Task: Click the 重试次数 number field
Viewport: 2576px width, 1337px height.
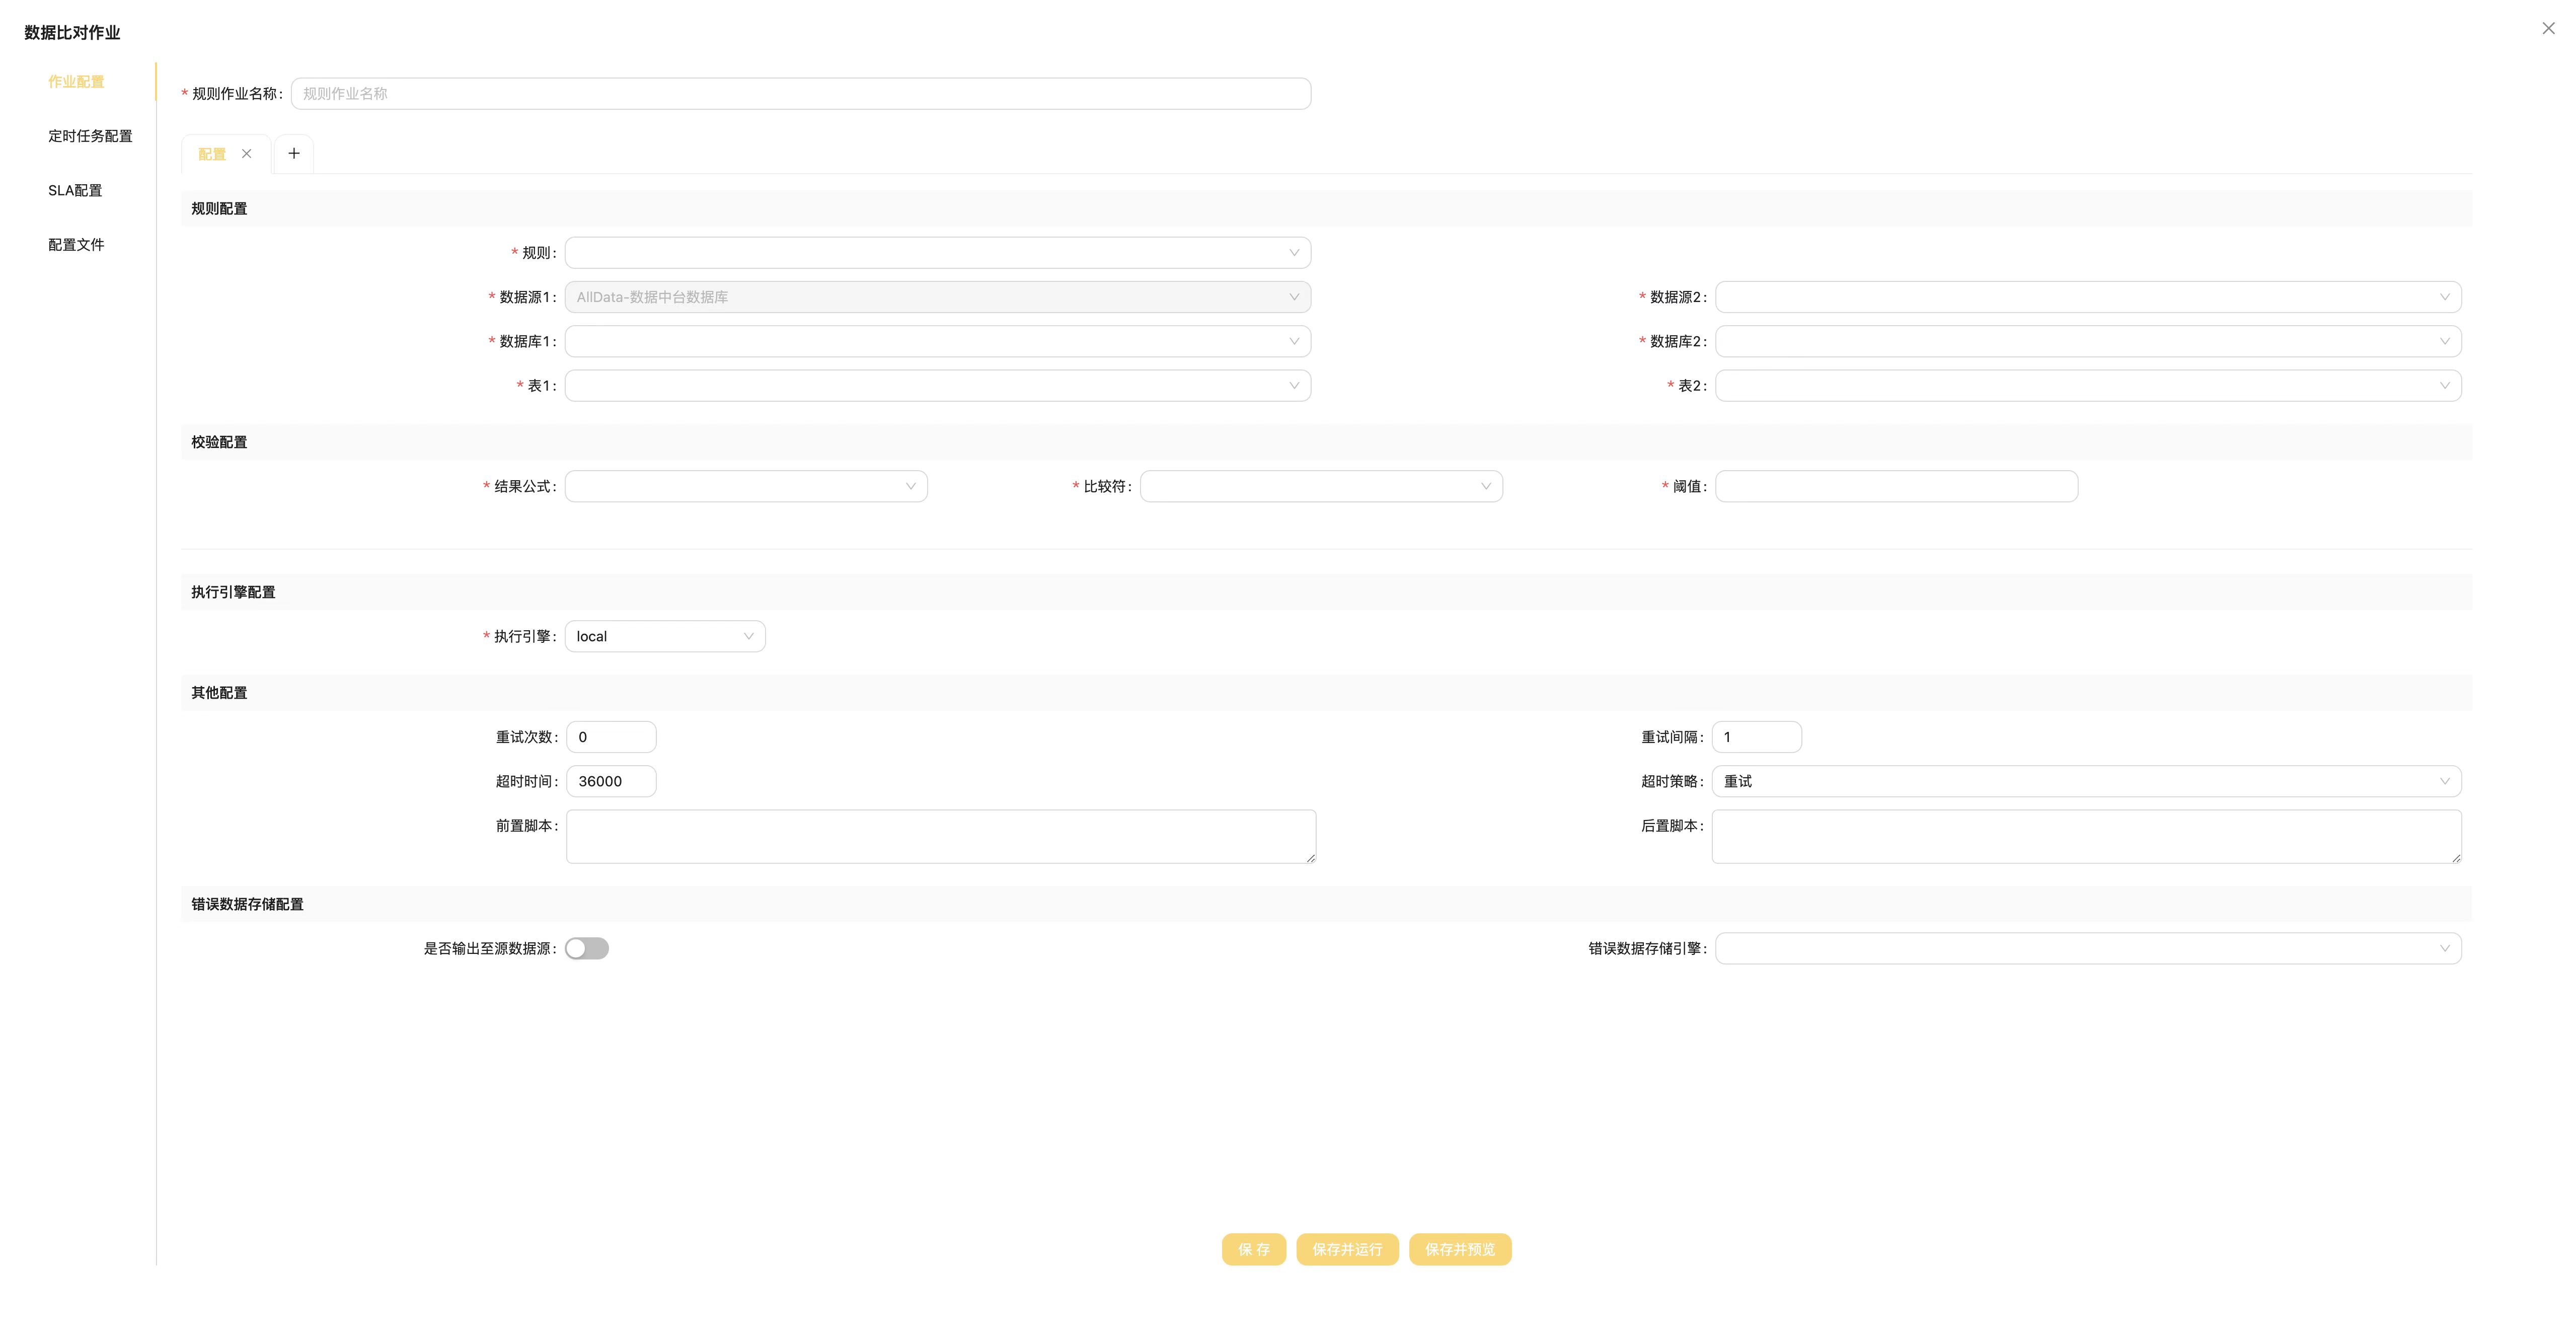Action: click(611, 738)
